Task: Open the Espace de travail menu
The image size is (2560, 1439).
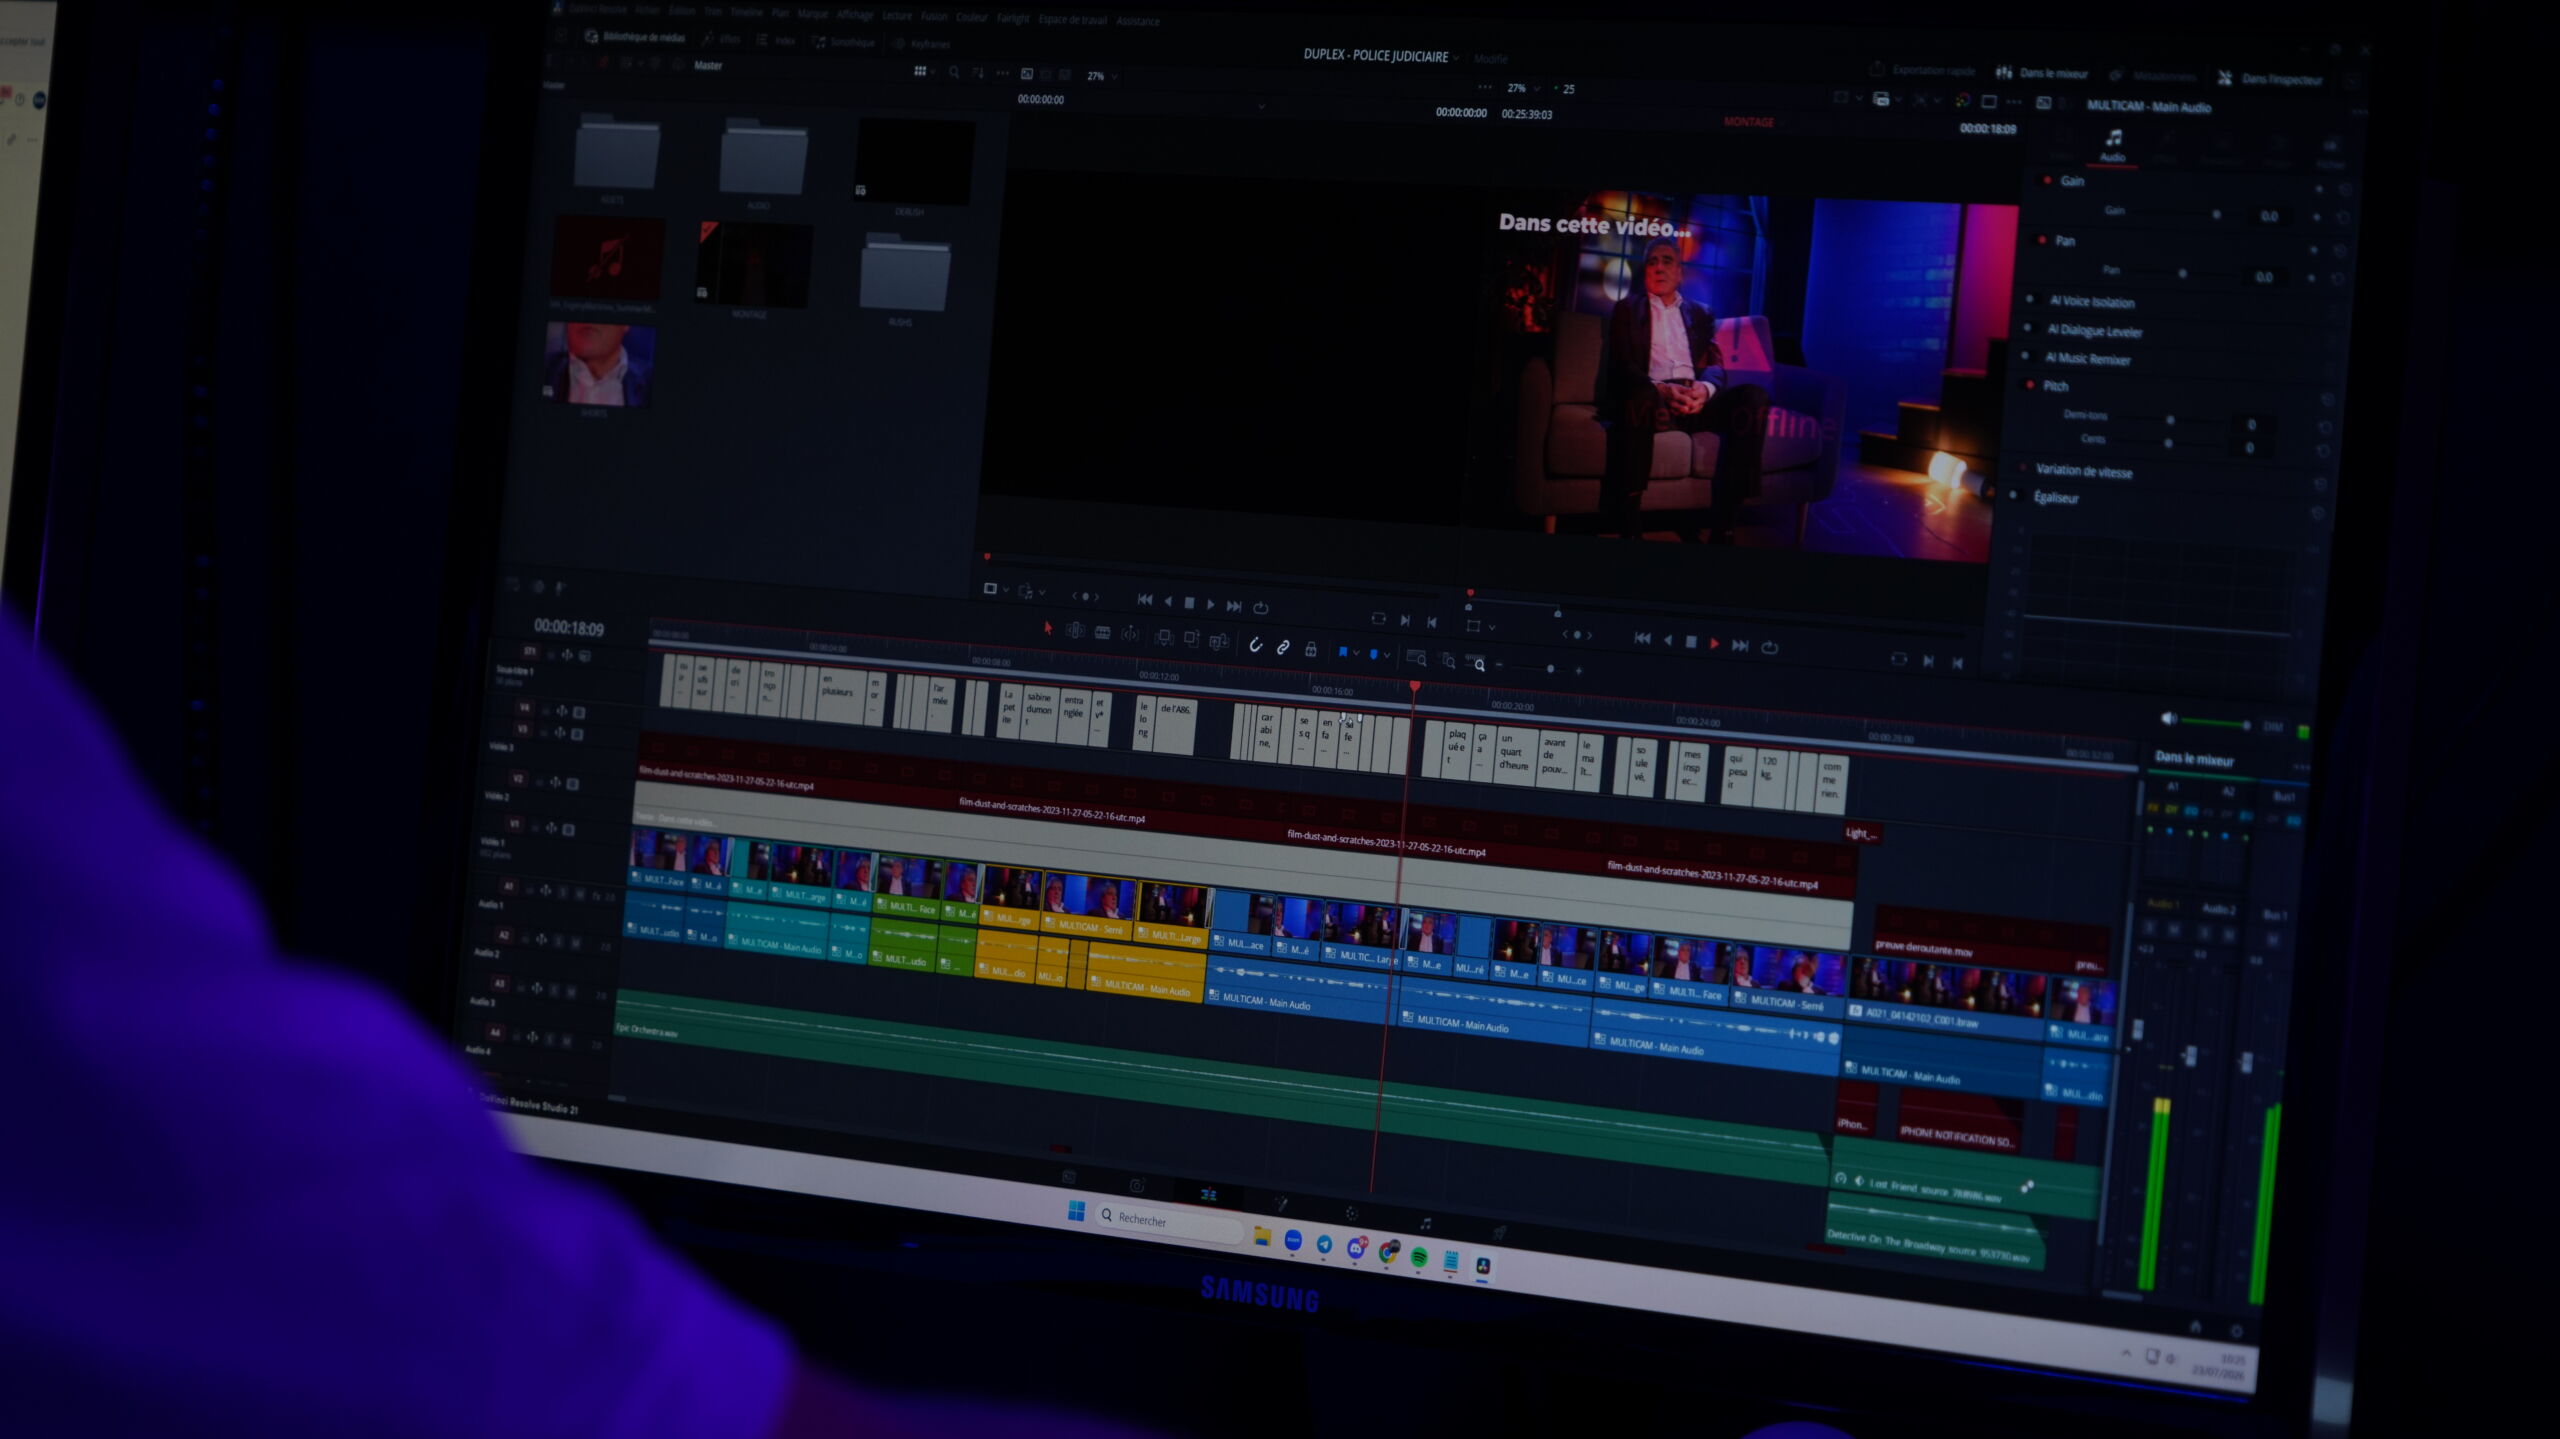Action: (x=1072, y=19)
